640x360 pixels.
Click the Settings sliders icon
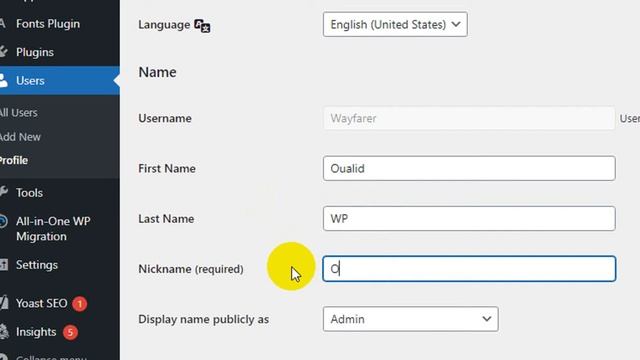[x=4, y=265]
